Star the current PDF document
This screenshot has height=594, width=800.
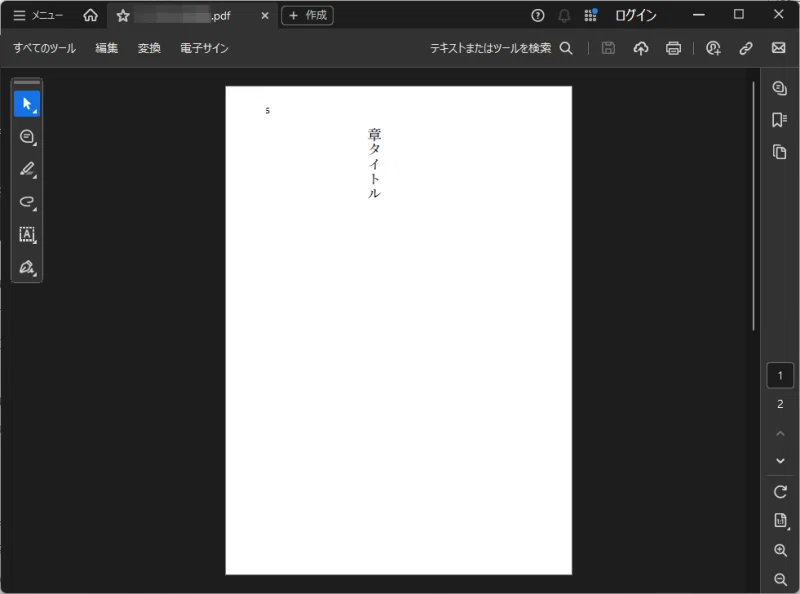point(123,16)
